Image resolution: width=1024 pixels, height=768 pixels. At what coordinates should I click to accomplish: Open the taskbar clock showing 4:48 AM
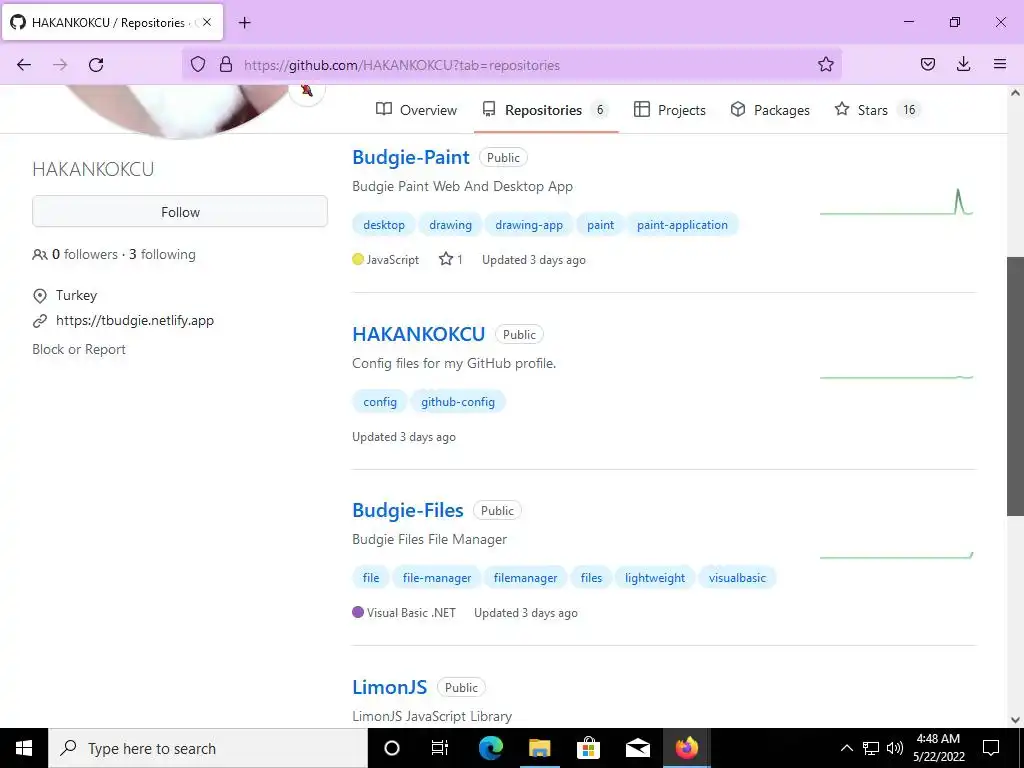point(938,748)
